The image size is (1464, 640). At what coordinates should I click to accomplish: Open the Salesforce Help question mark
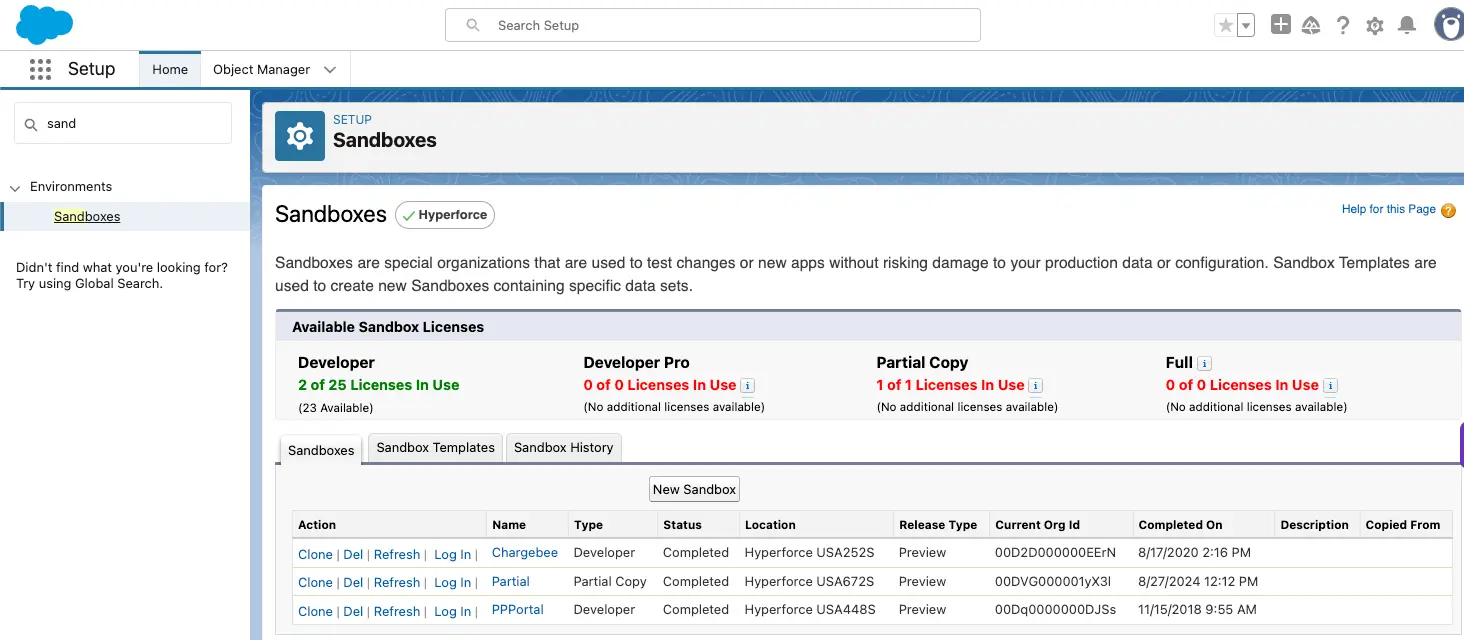(x=1343, y=25)
